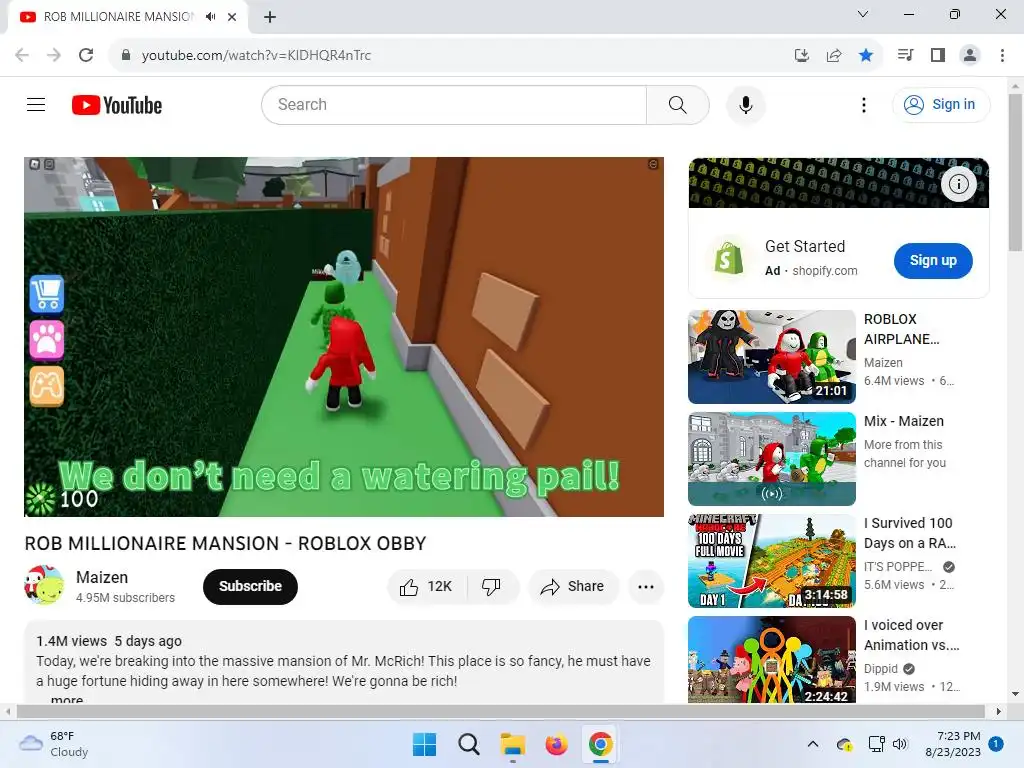Screen dimensions: 1024x768
Task: Open Animation vs. voiced over thumbnail
Action: [772, 660]
